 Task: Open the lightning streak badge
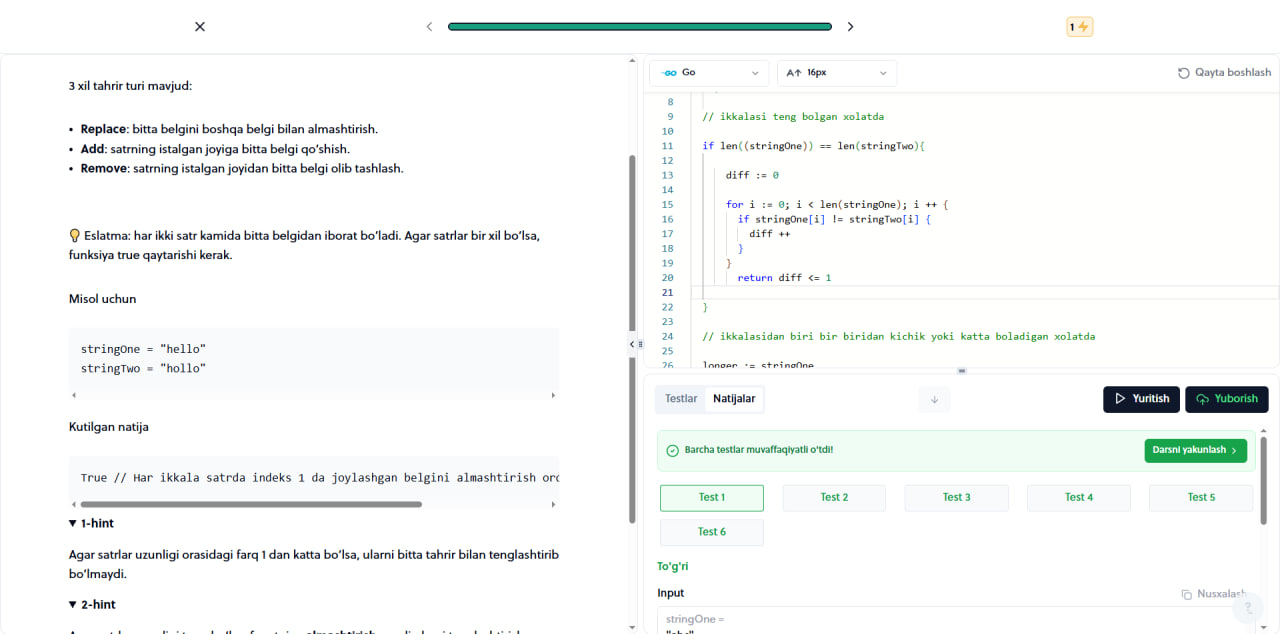coord(1080,27)
